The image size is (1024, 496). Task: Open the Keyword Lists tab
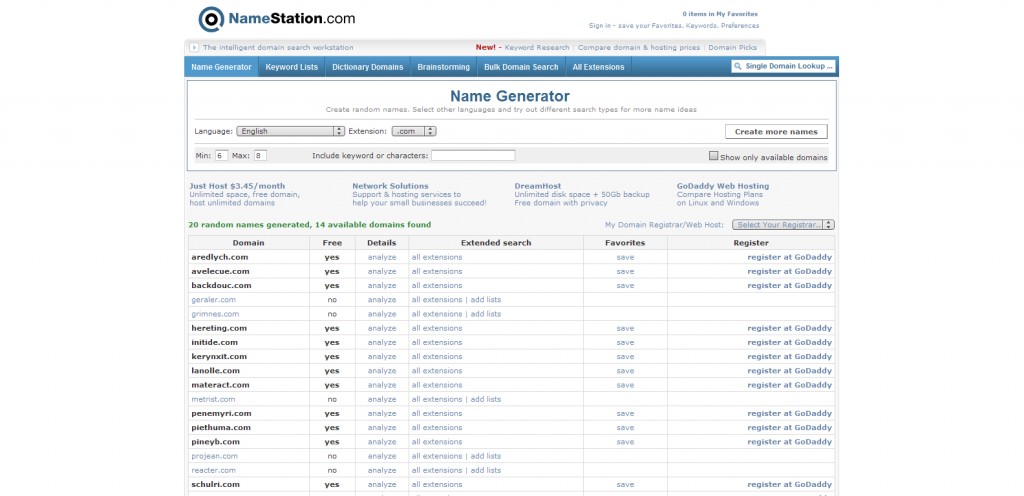coord(292,67)
